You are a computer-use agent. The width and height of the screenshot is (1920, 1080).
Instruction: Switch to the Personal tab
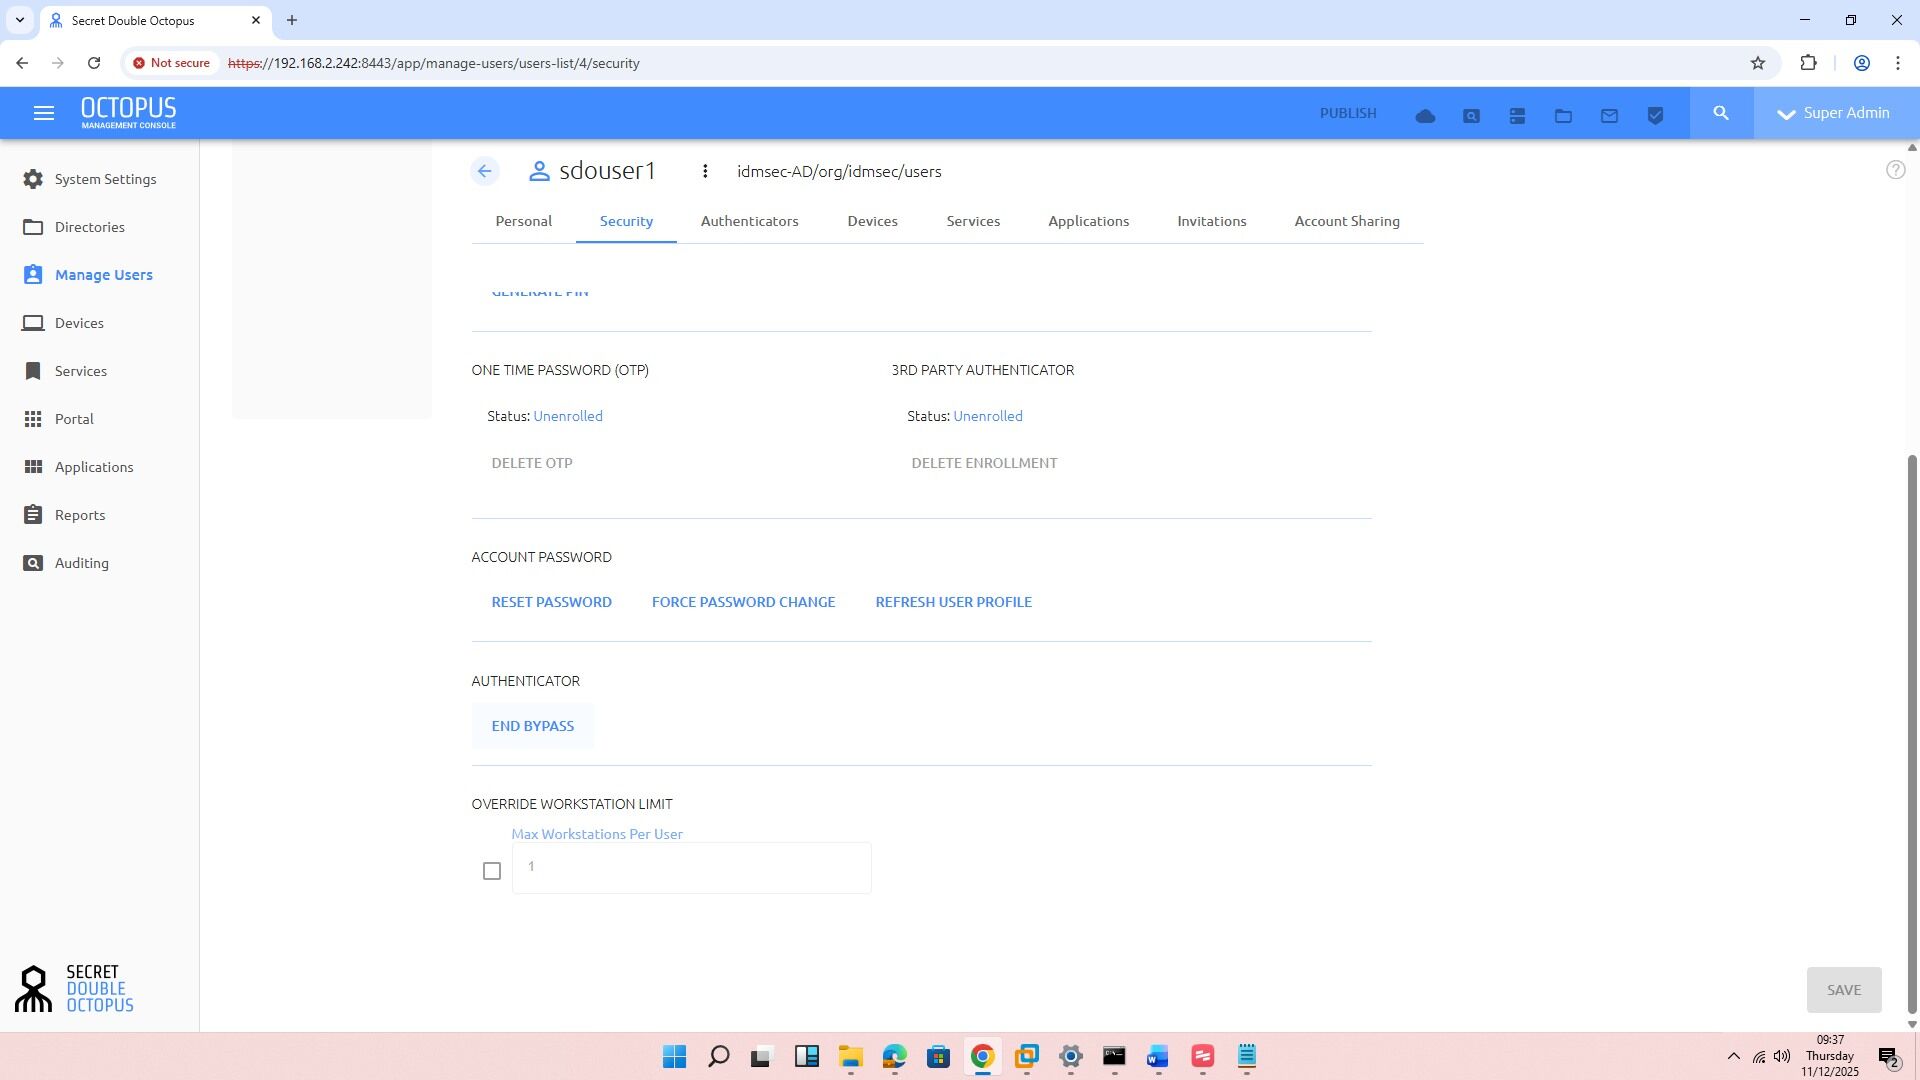pyautogui.click(x=523, y=221)
